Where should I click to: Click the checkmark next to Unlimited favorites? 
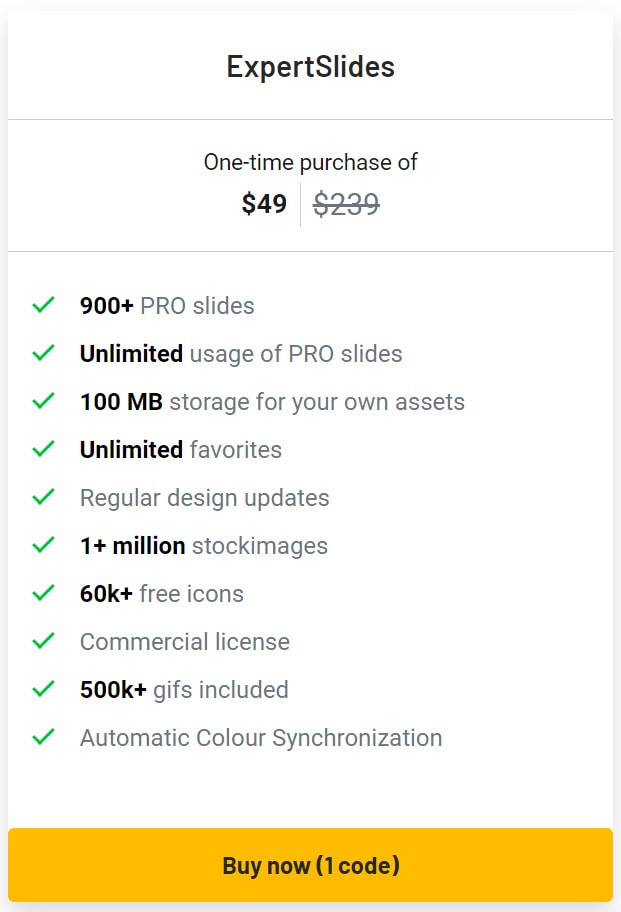pos(44,449)
